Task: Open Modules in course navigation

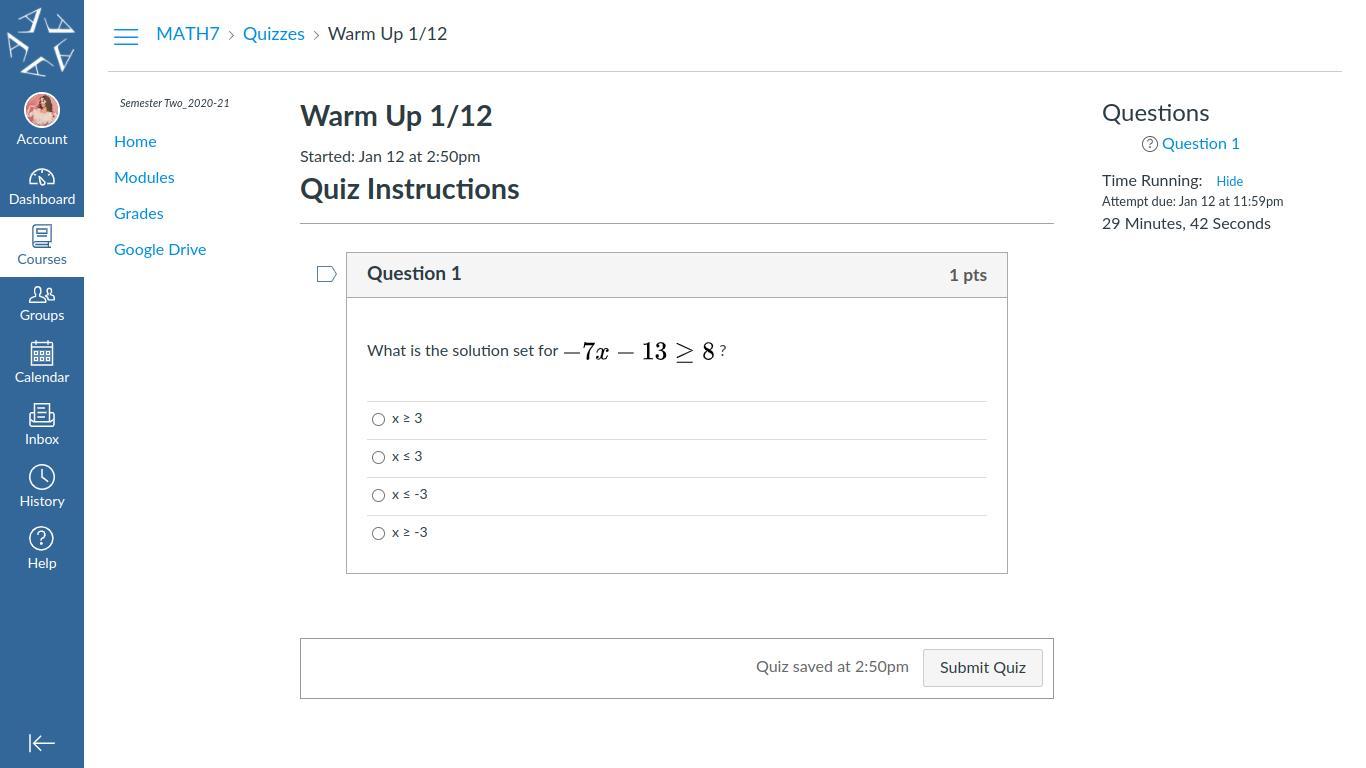Action: pyautogui.click(x=144, y=177)
